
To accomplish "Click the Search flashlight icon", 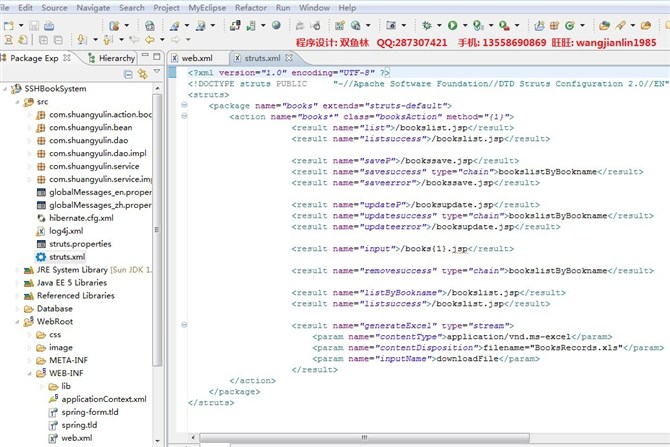I will coord(620,26).
